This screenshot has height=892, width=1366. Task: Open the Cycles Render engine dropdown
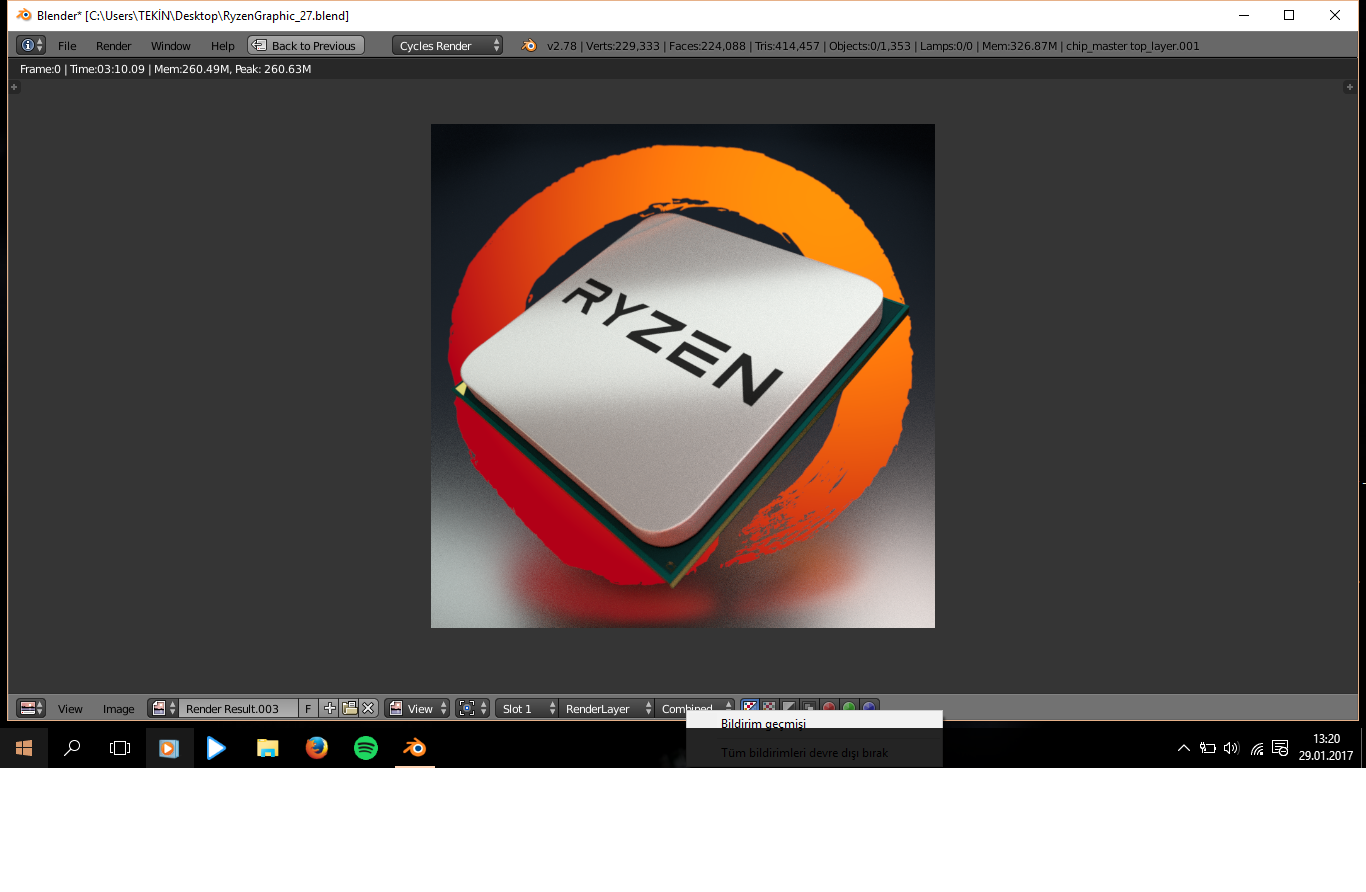[448, 46]
